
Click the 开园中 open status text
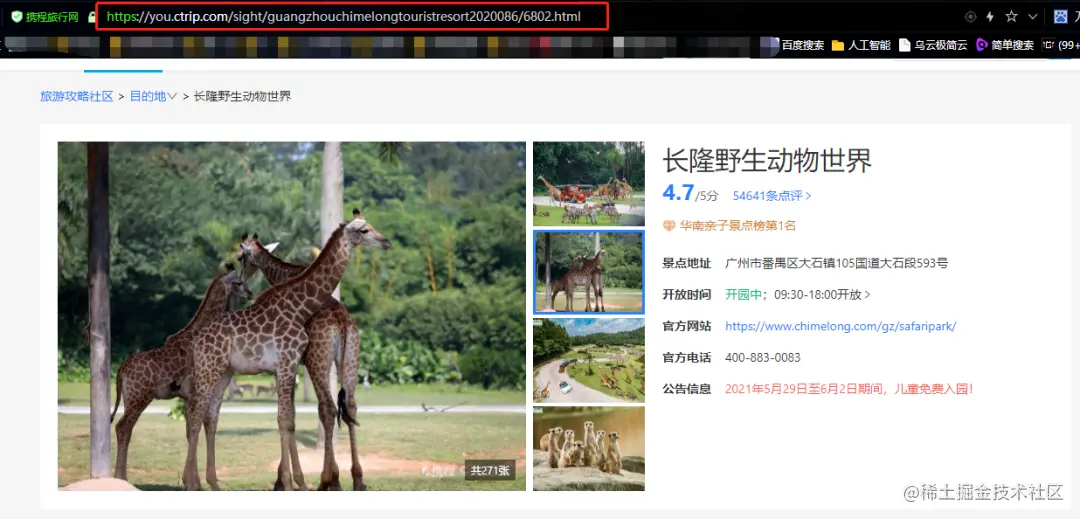point(743,294)
